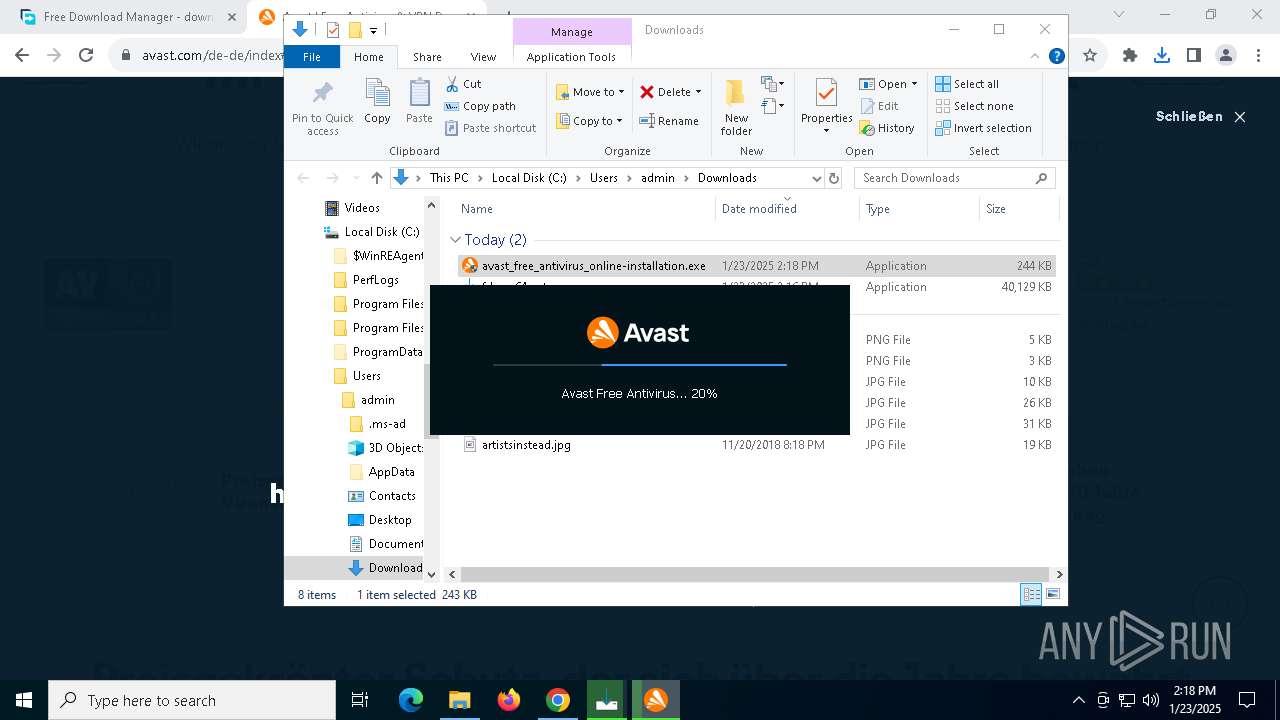Viewport: 1280px width, 720px height.
Task: Open the Application Tools tab
Action: (571, 57)
